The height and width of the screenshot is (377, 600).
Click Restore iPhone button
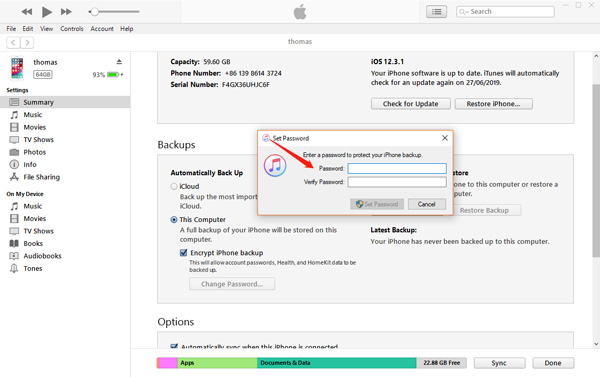point(493,104)
